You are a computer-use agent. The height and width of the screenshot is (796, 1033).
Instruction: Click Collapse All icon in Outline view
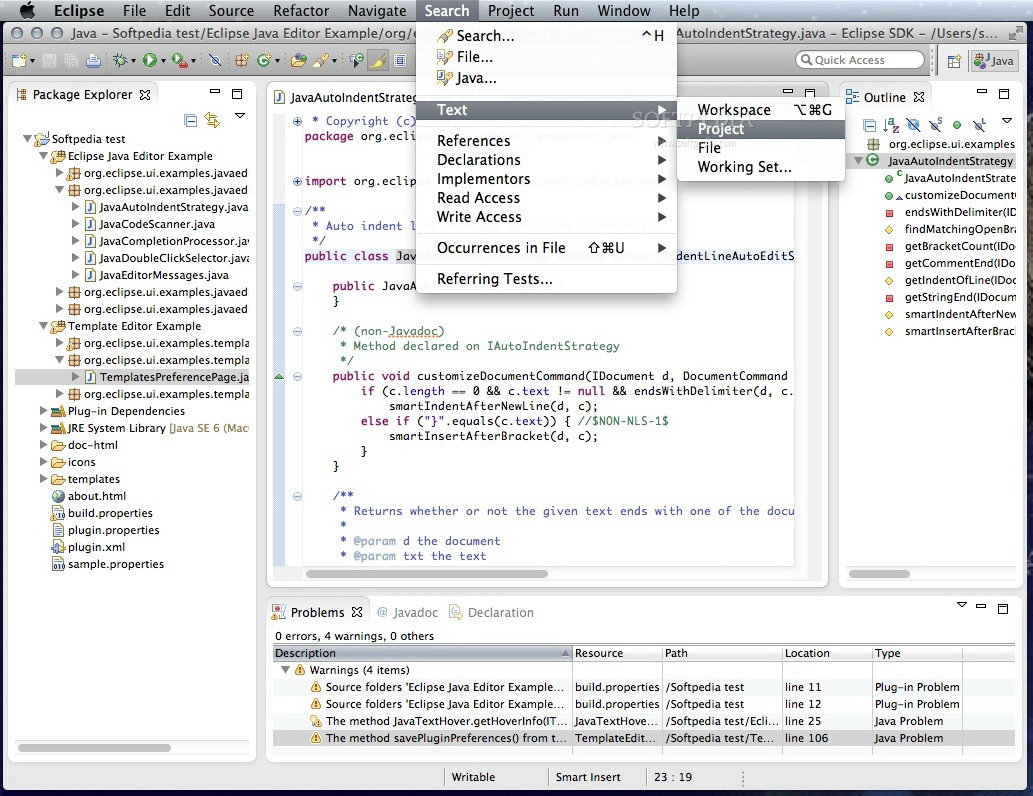[x=869, y=125]
